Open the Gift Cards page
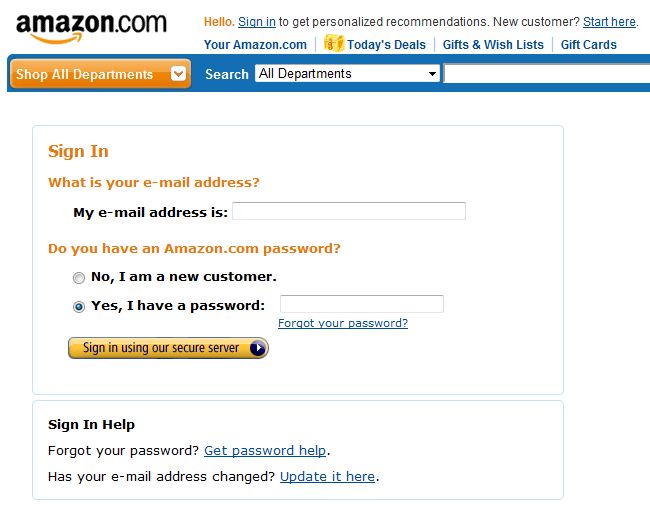Screen dimensions: 650x525 point(589,45)
